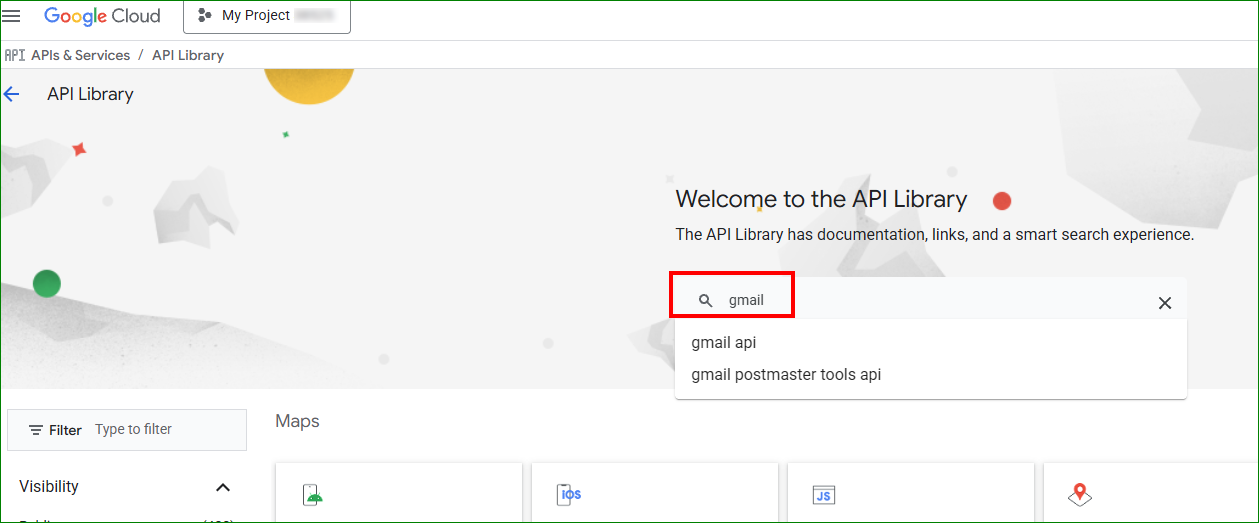Click the magnifier search icon
The height and width of the screenshot is (523, 1259).
pos(705,301)
